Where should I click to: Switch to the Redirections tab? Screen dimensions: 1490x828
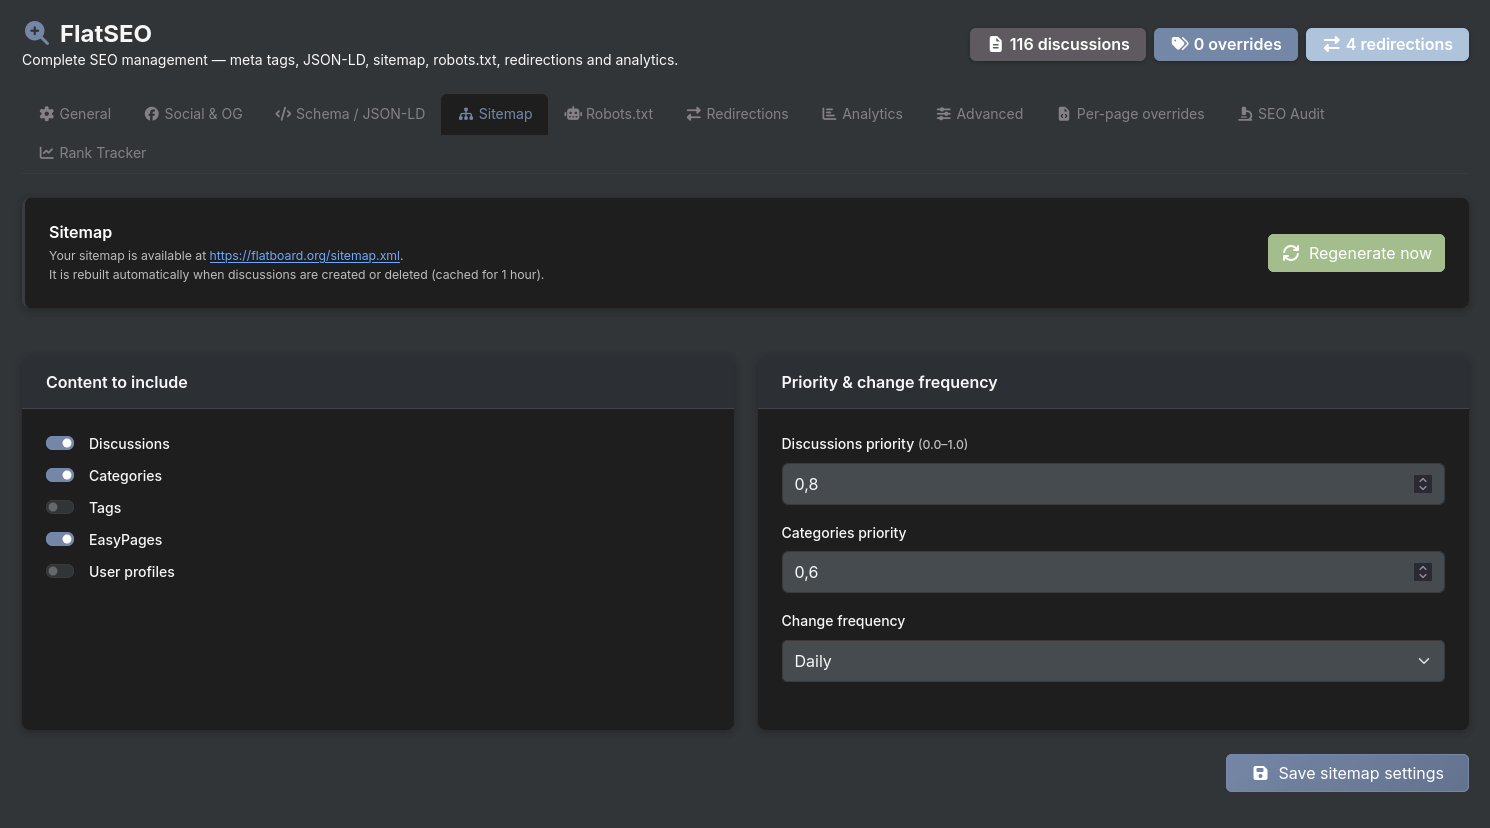[x=737, y=114]
